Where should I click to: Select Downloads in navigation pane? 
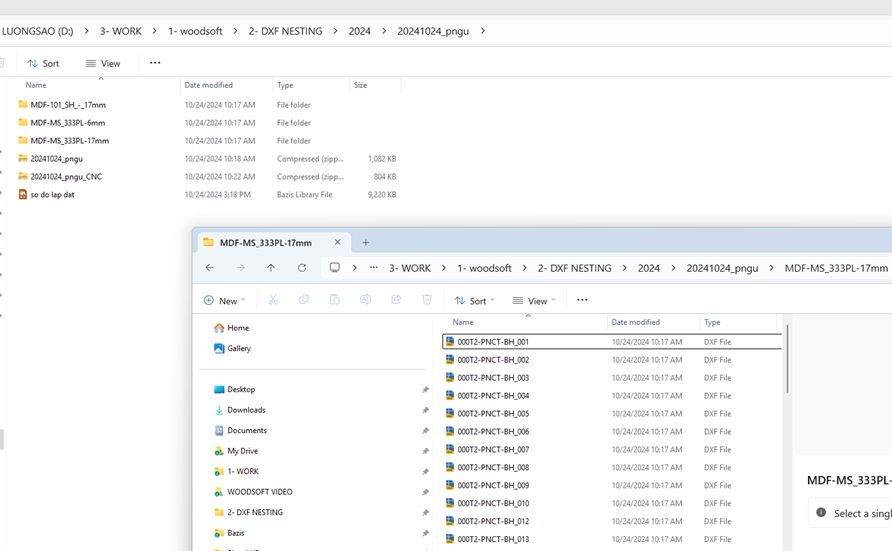246,410
